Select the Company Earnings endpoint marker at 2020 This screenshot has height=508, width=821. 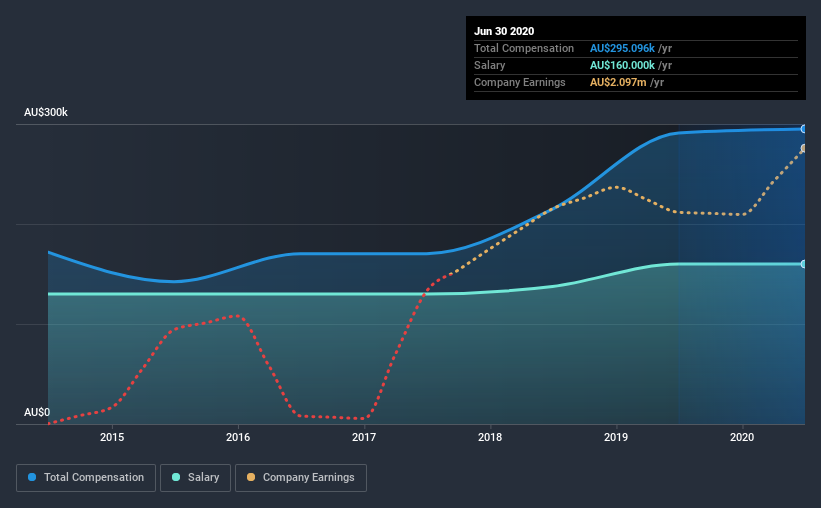tap(803, 148)
